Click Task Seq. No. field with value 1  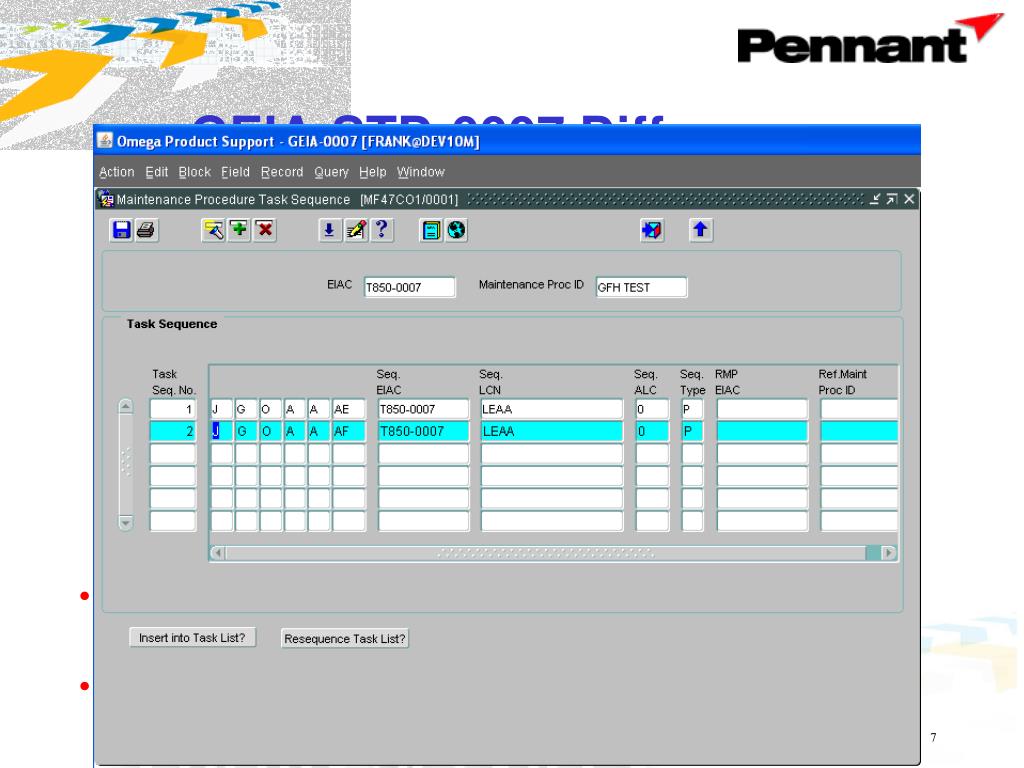tap(173, 409)
